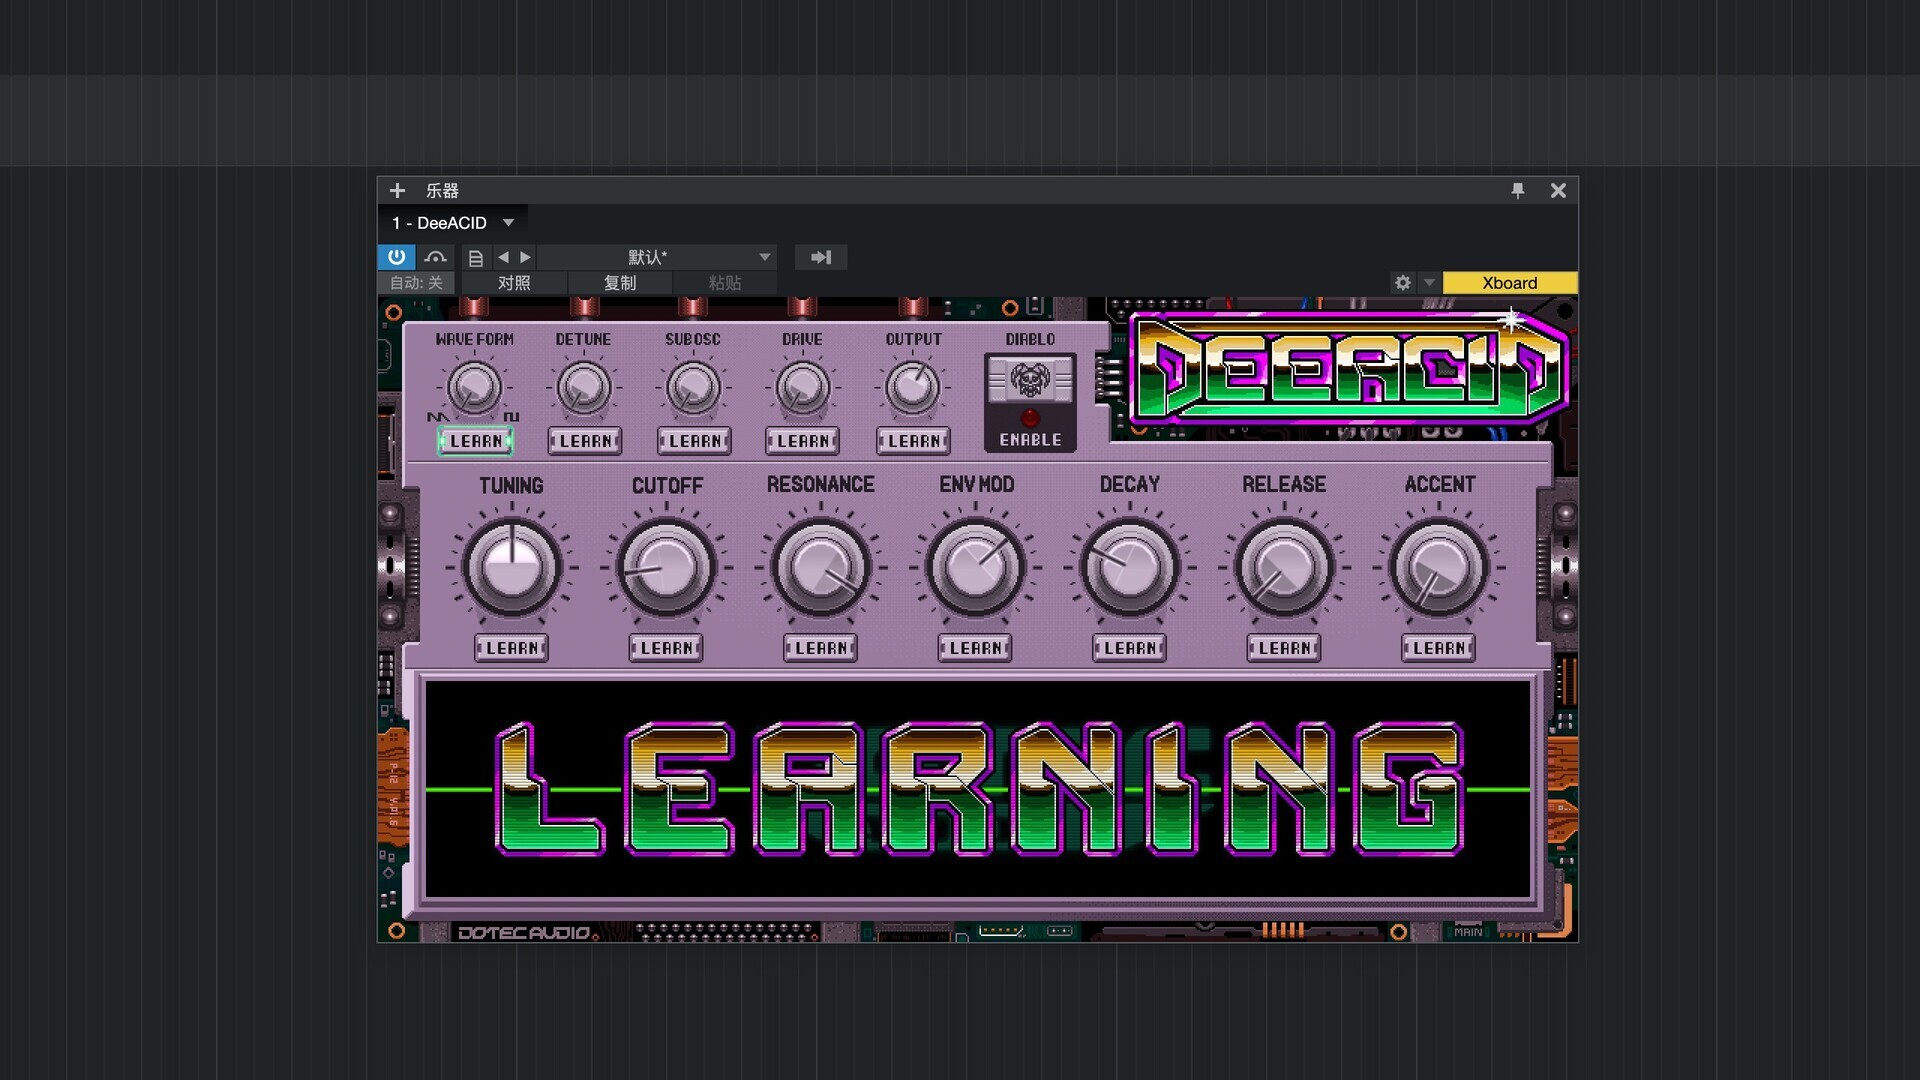Open the 默认* preset dropdown

point(656,257)
